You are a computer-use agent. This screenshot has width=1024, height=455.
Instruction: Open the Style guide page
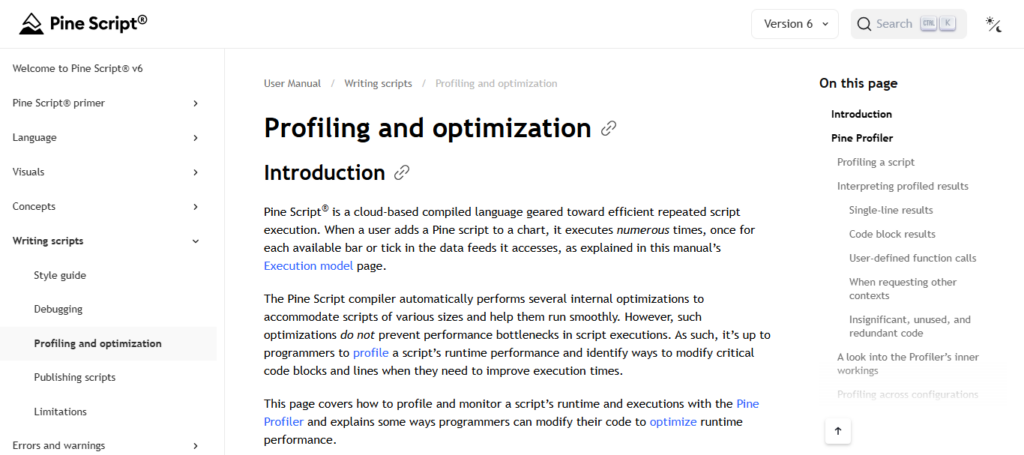(60, 275)
